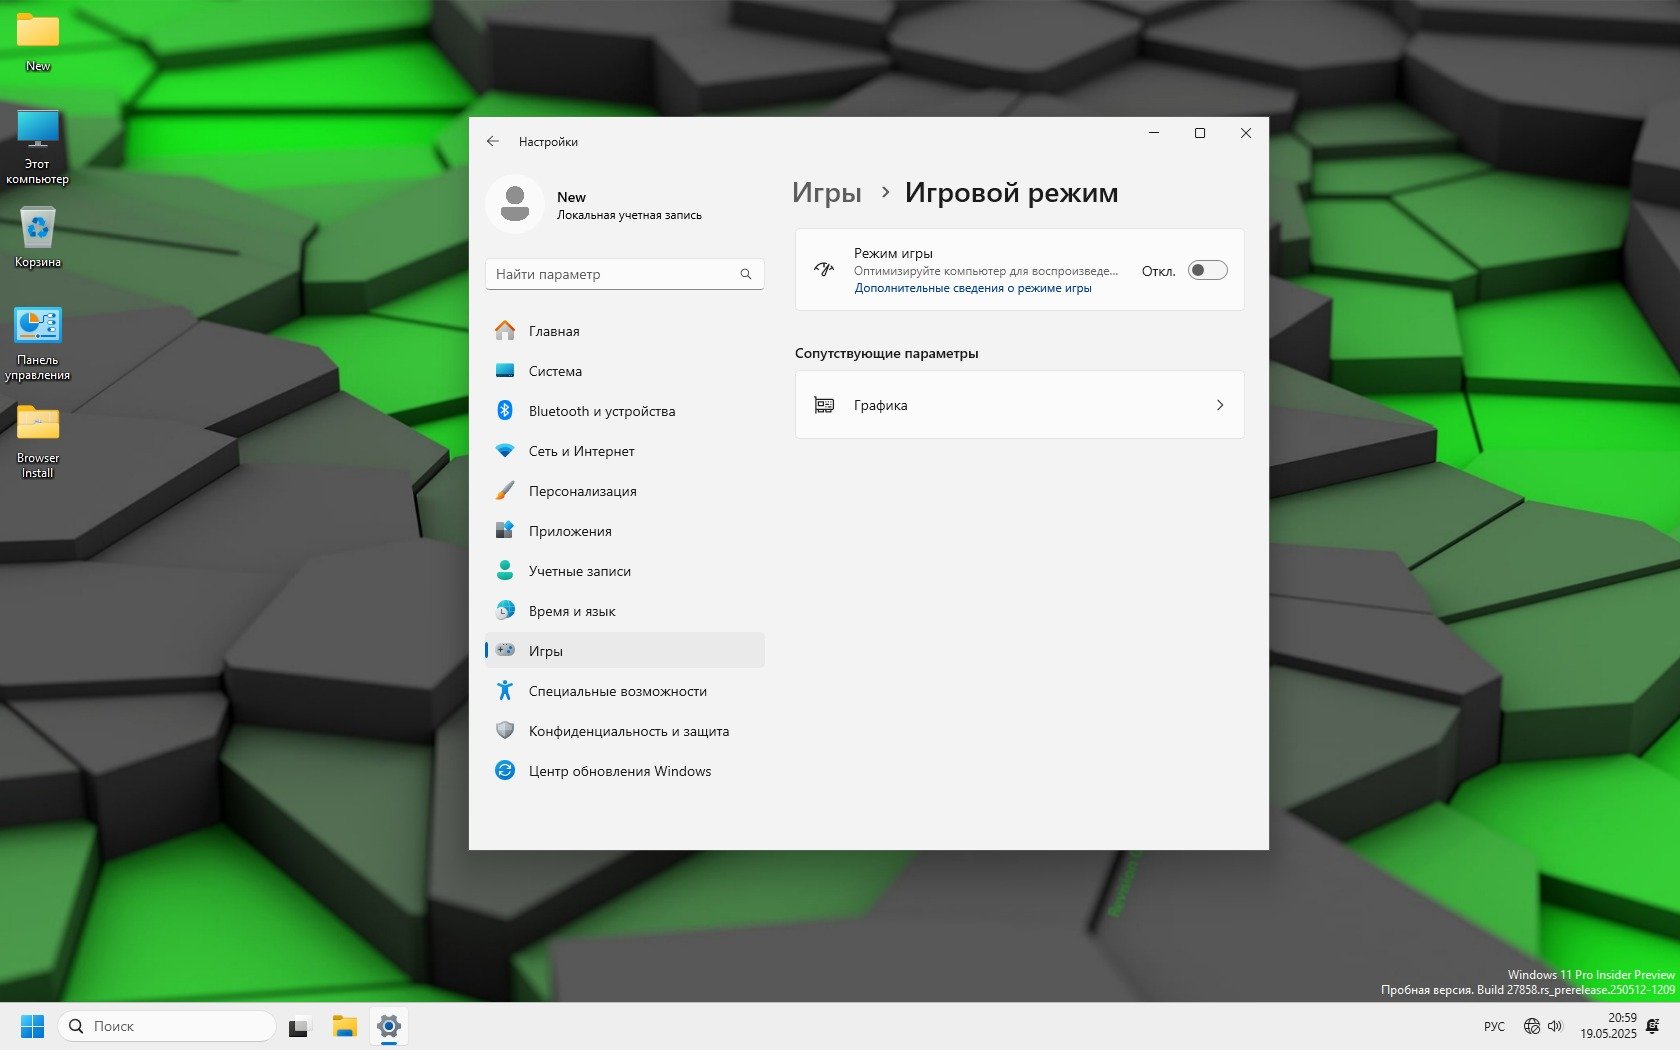Open the Bluetooth и устройства icon

pyautogui.click(x=505, y=411)
